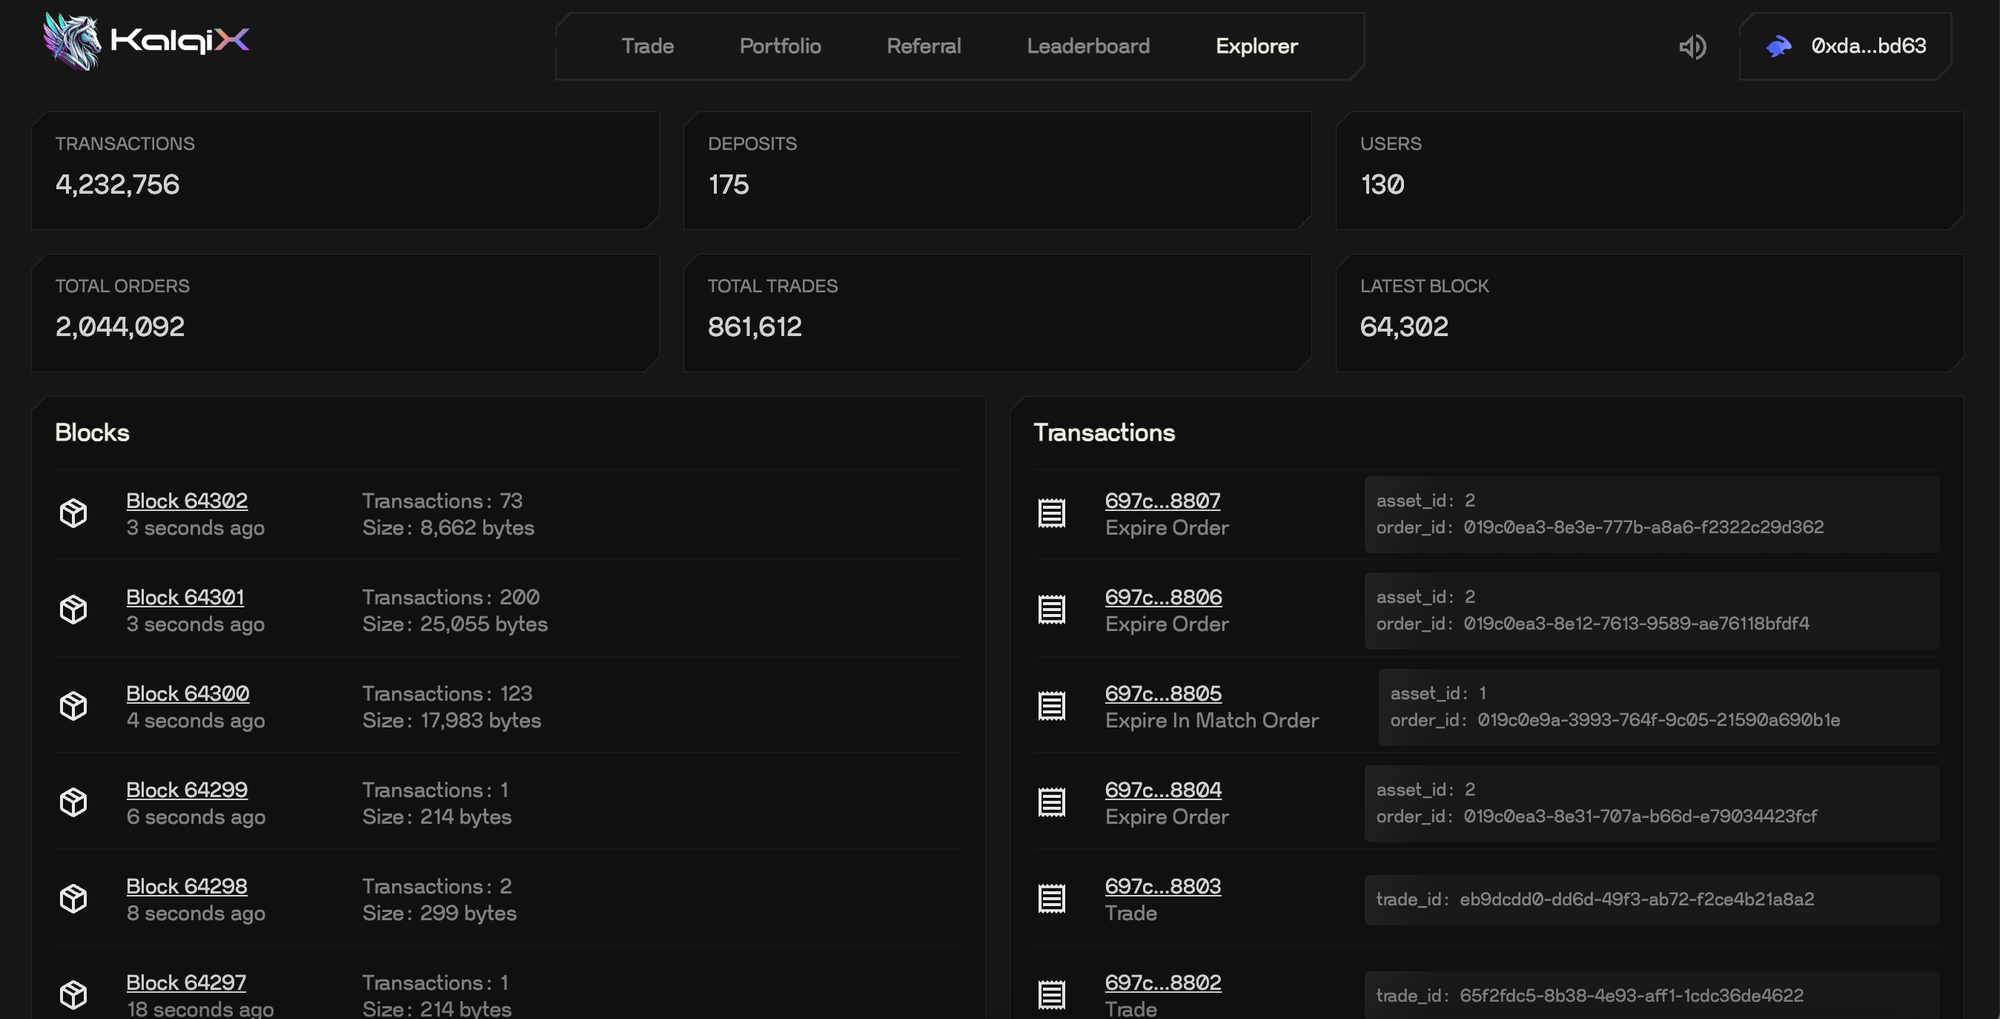Open transaction 697c...8804 link
This screenshot has width=2000, height=1019.
(1163, 790)
